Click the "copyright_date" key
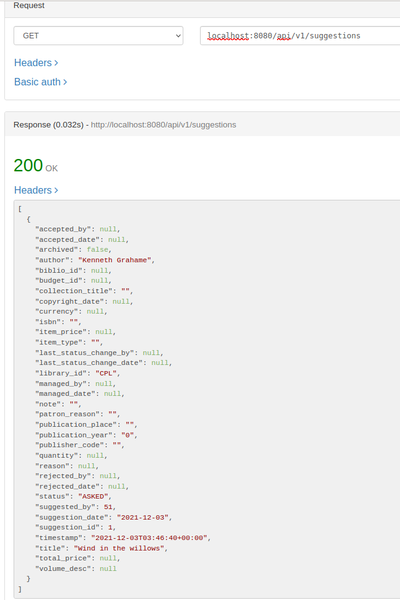The width and height of the screenshot is (400, 600). 72,302
